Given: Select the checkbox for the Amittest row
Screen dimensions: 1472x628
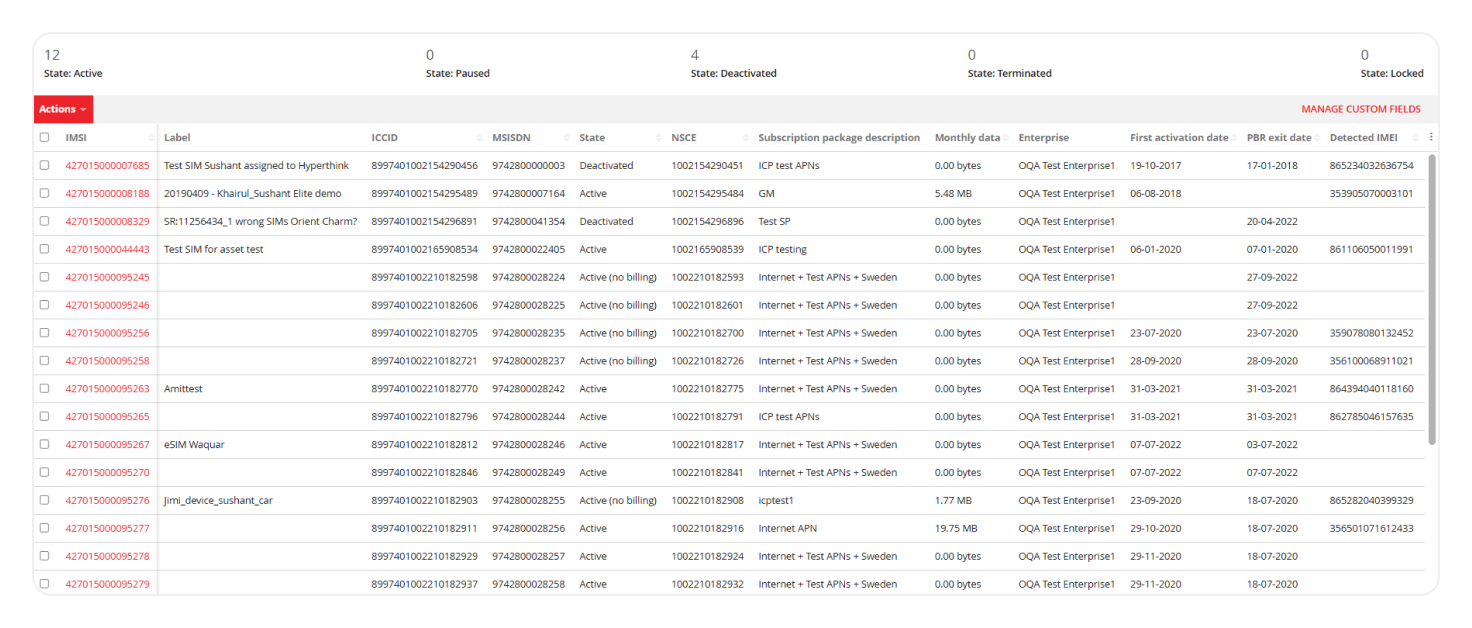Looking at the screenshot, I should click(x=44, y=389).
